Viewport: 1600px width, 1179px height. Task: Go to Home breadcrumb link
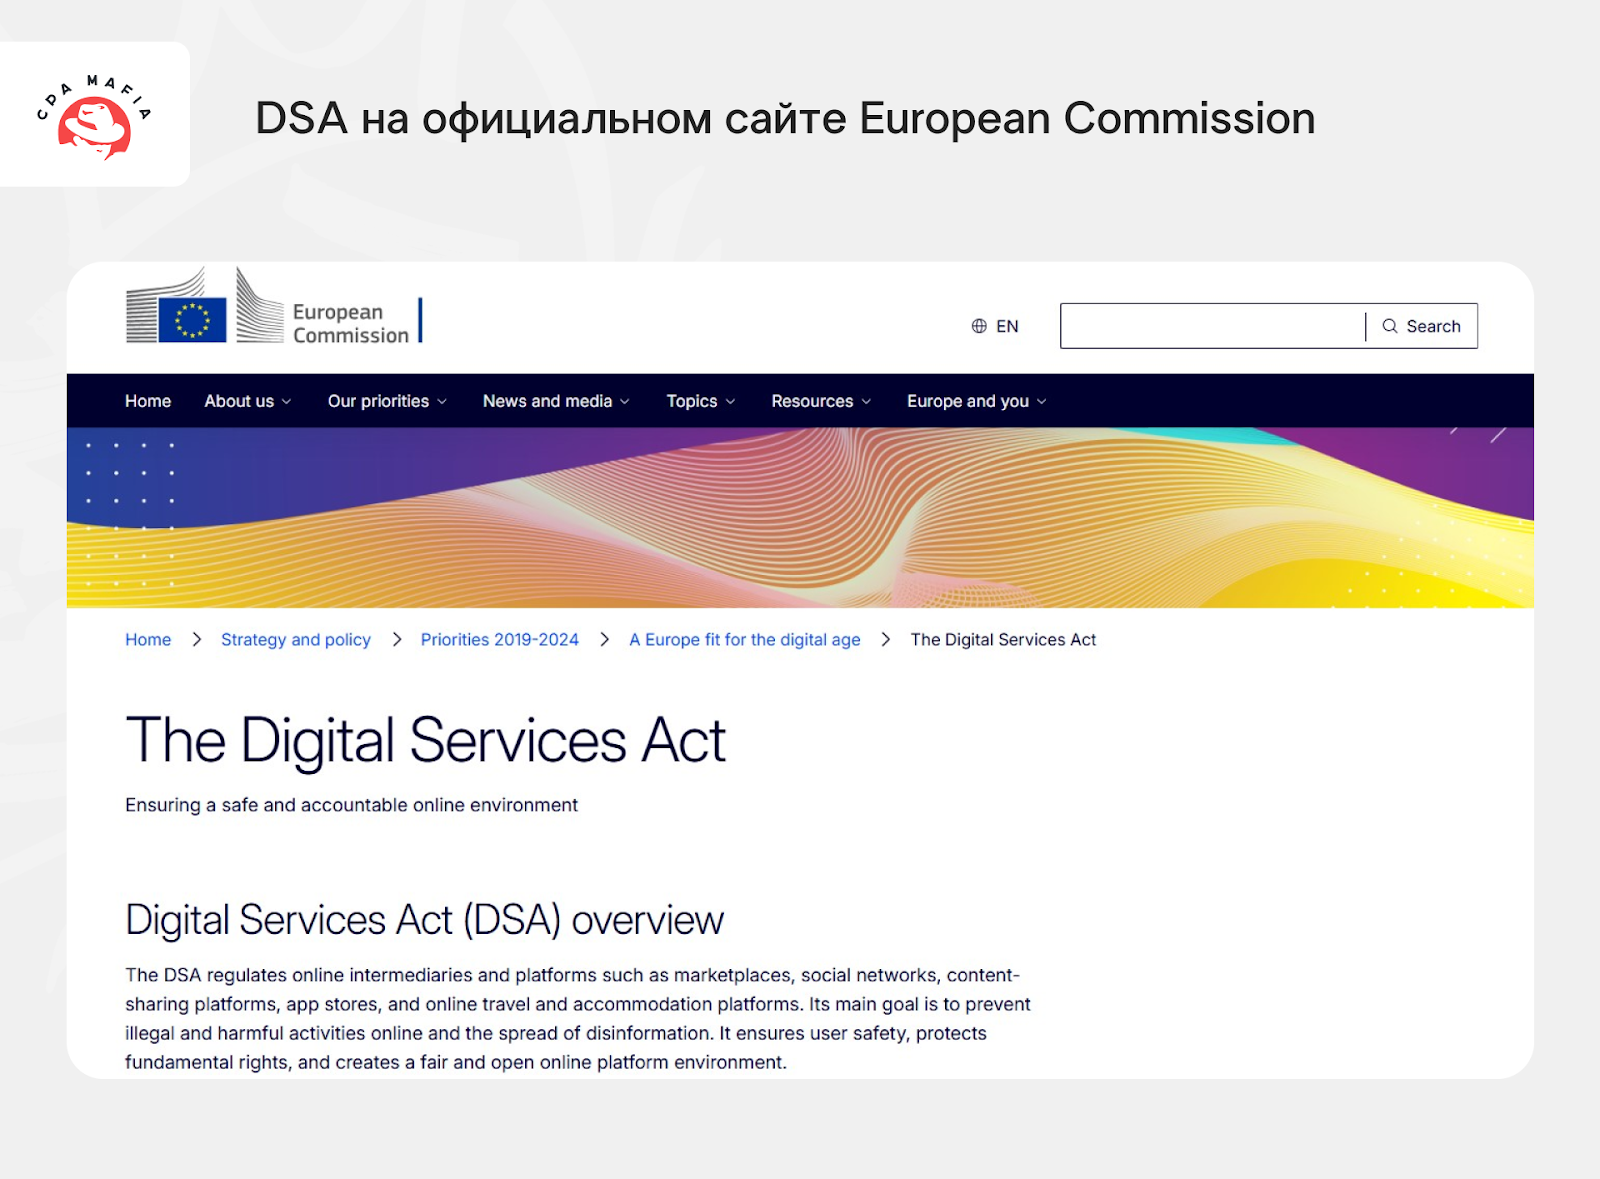coord(148,640)
